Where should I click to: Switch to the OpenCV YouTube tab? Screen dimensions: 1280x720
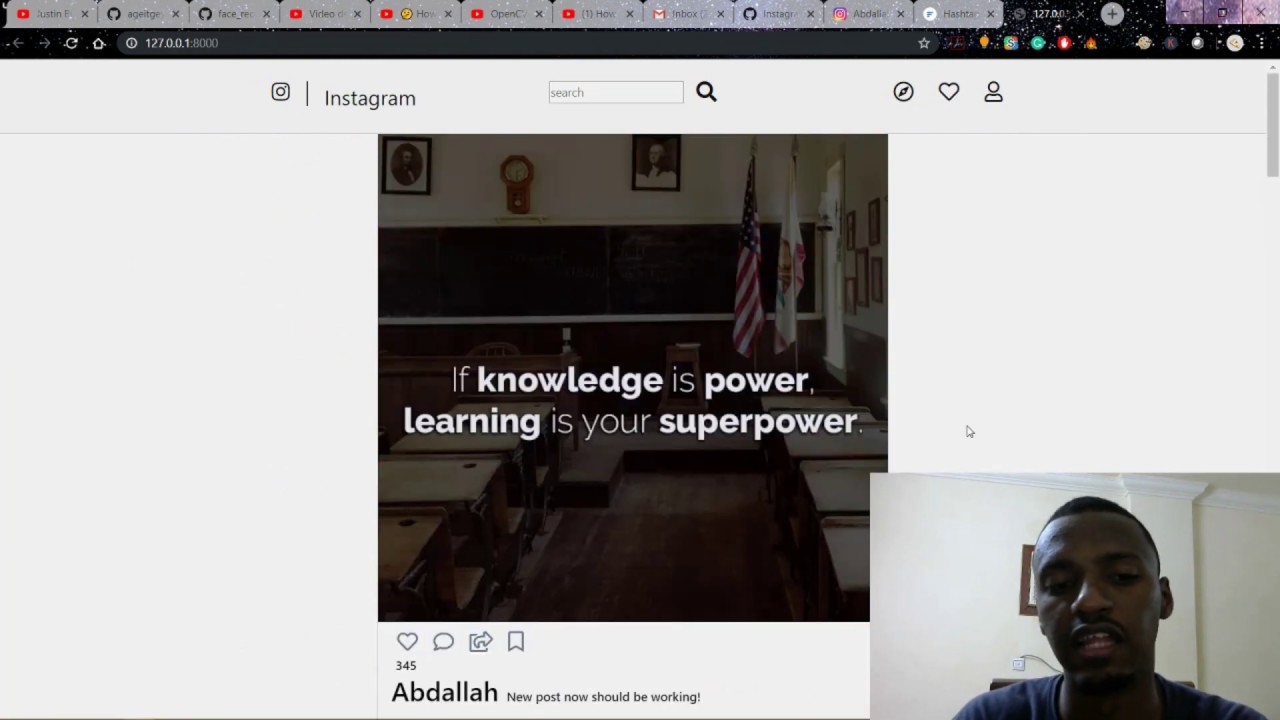click(x=505, y=14)
